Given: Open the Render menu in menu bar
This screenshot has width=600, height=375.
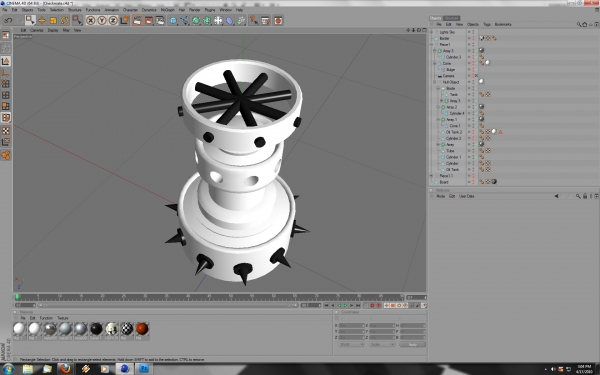Looking at the screenshot, I should pos(194,10).
